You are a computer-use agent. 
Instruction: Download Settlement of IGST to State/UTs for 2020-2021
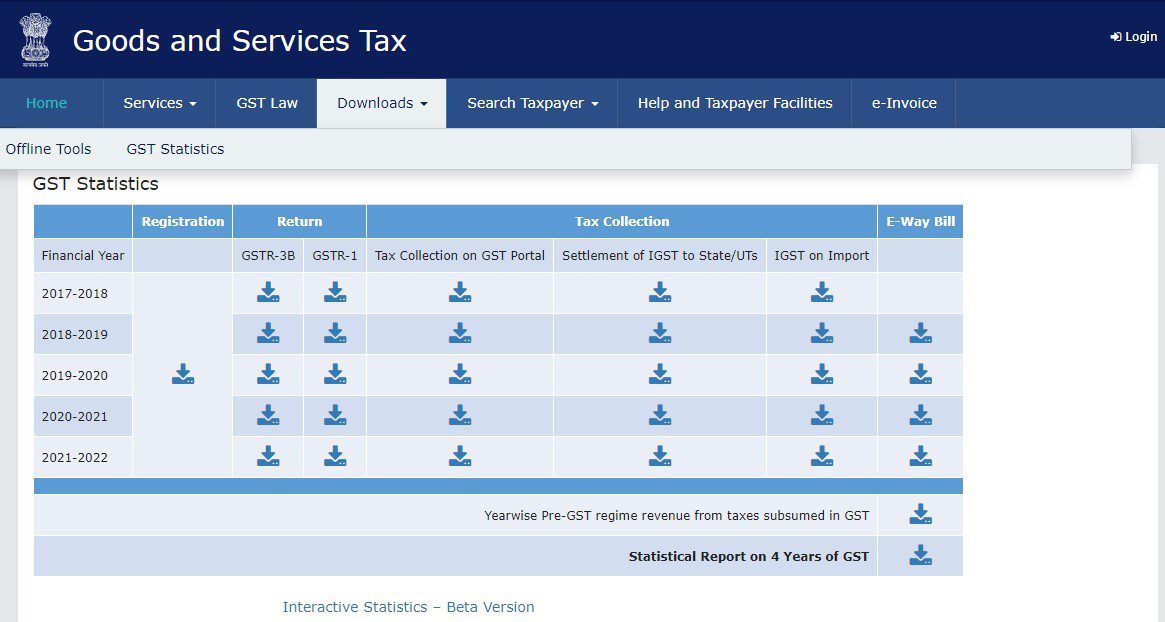[659, 415]
